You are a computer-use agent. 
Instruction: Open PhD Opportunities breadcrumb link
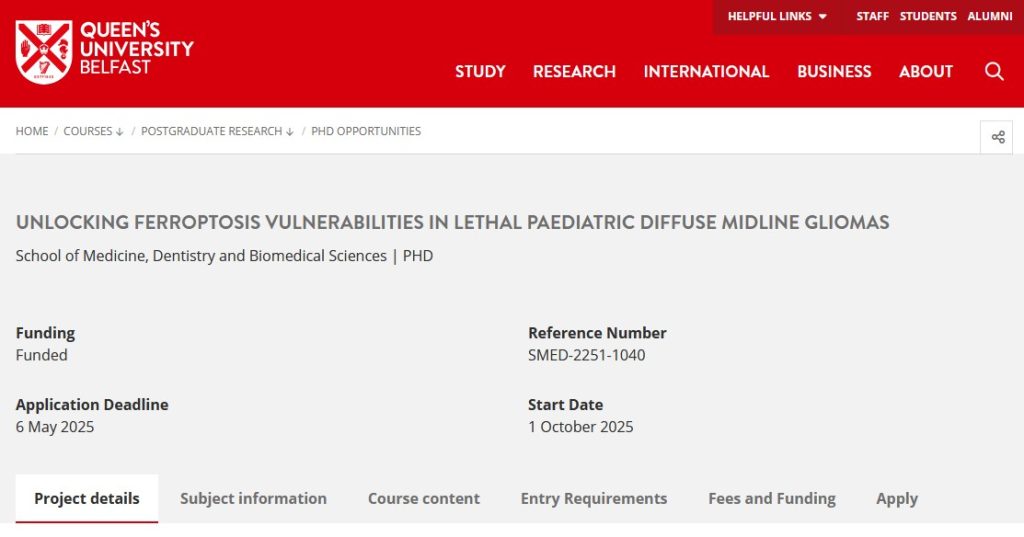click(366, 131)
